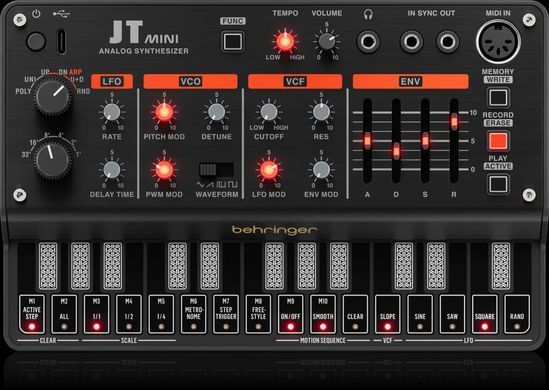Image resolution: width=549 pixels, height=390 pixels.
Task: Select the LFO RAND key
Action: click(x=517, y=314)
